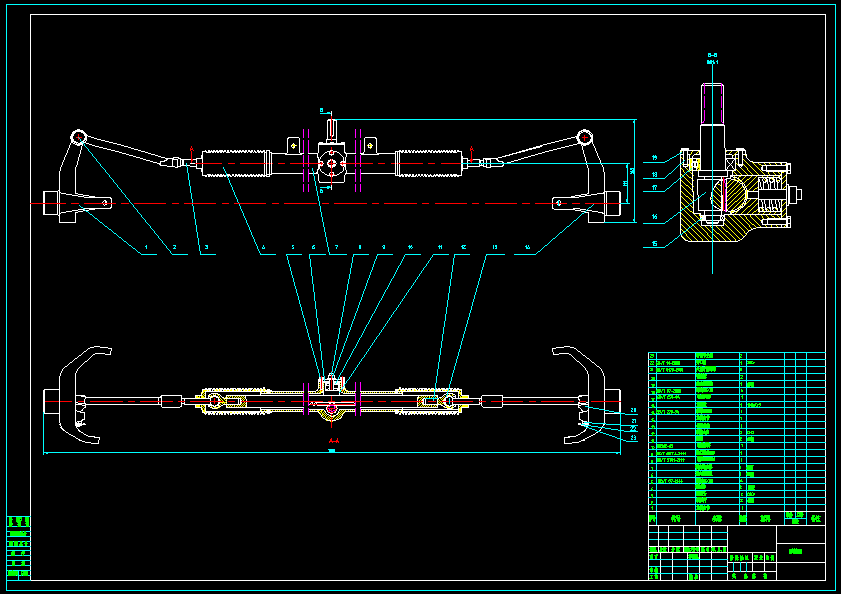841x594 pixels.
Task: Click part callout number 10
Action: (x=410, y=247)
